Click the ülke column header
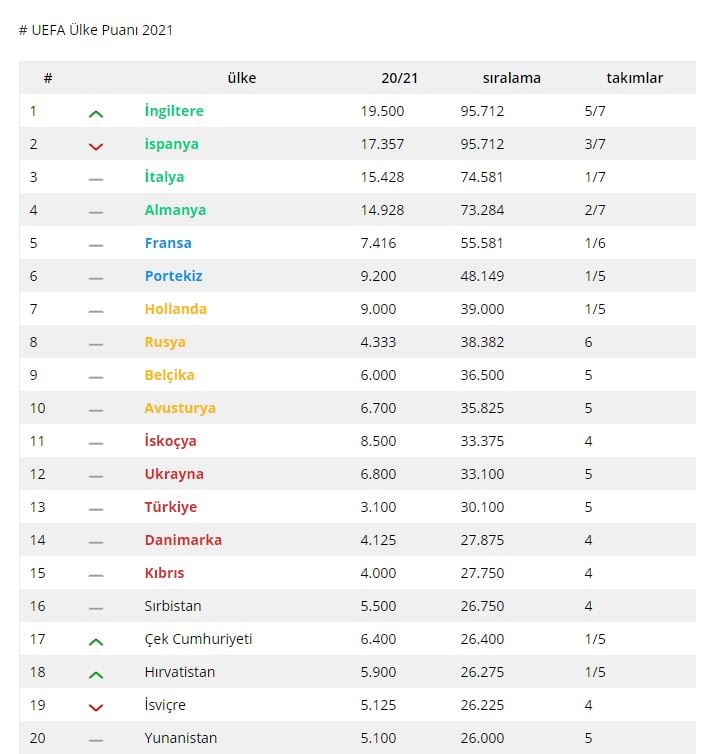Image resolution: width=713 pixels, height=754 pixels. click(242, 78)
